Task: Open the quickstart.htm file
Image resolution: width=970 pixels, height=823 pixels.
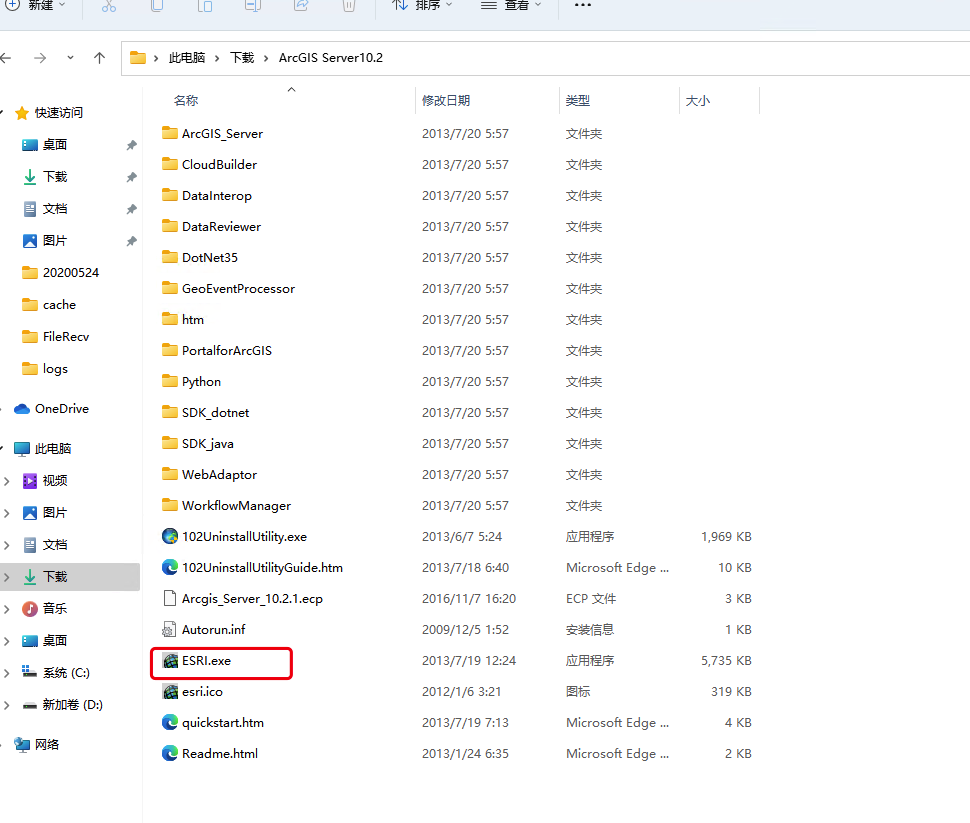Action: tap(222, 723)
